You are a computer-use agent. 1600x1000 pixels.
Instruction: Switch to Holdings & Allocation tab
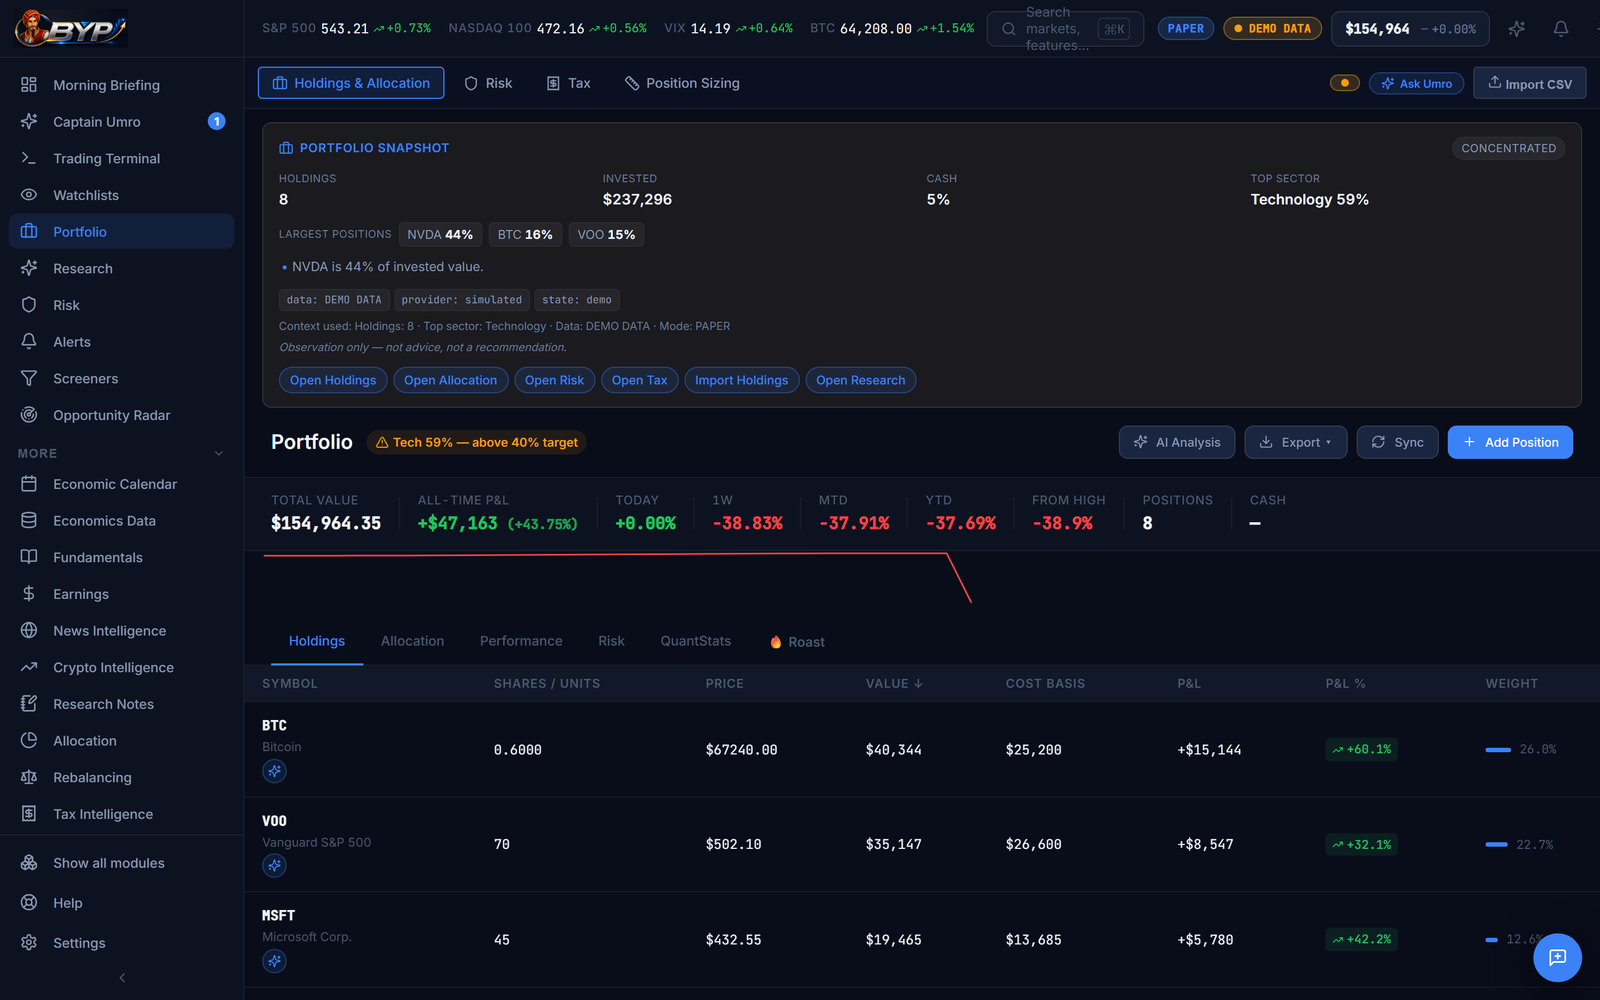coord(351,83)
